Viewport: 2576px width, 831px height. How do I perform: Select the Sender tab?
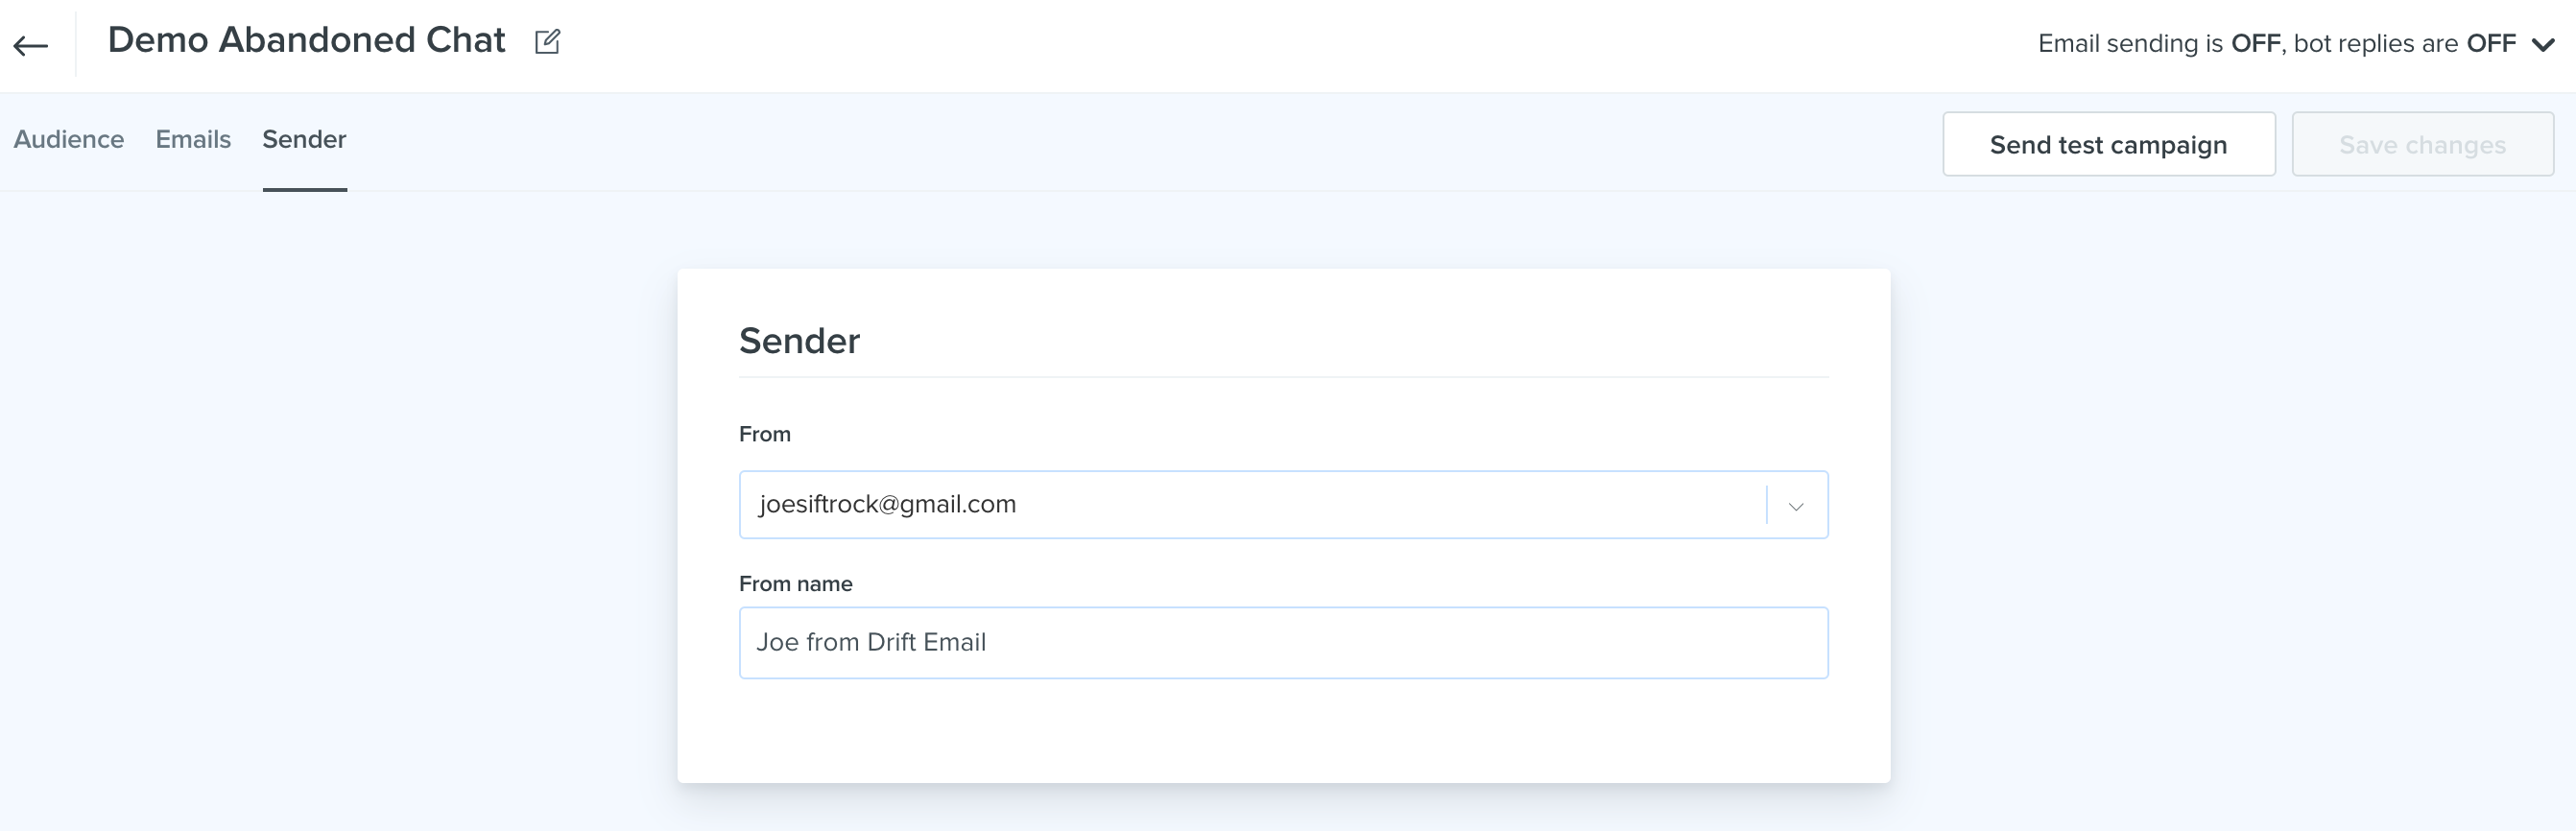(304, 139)
